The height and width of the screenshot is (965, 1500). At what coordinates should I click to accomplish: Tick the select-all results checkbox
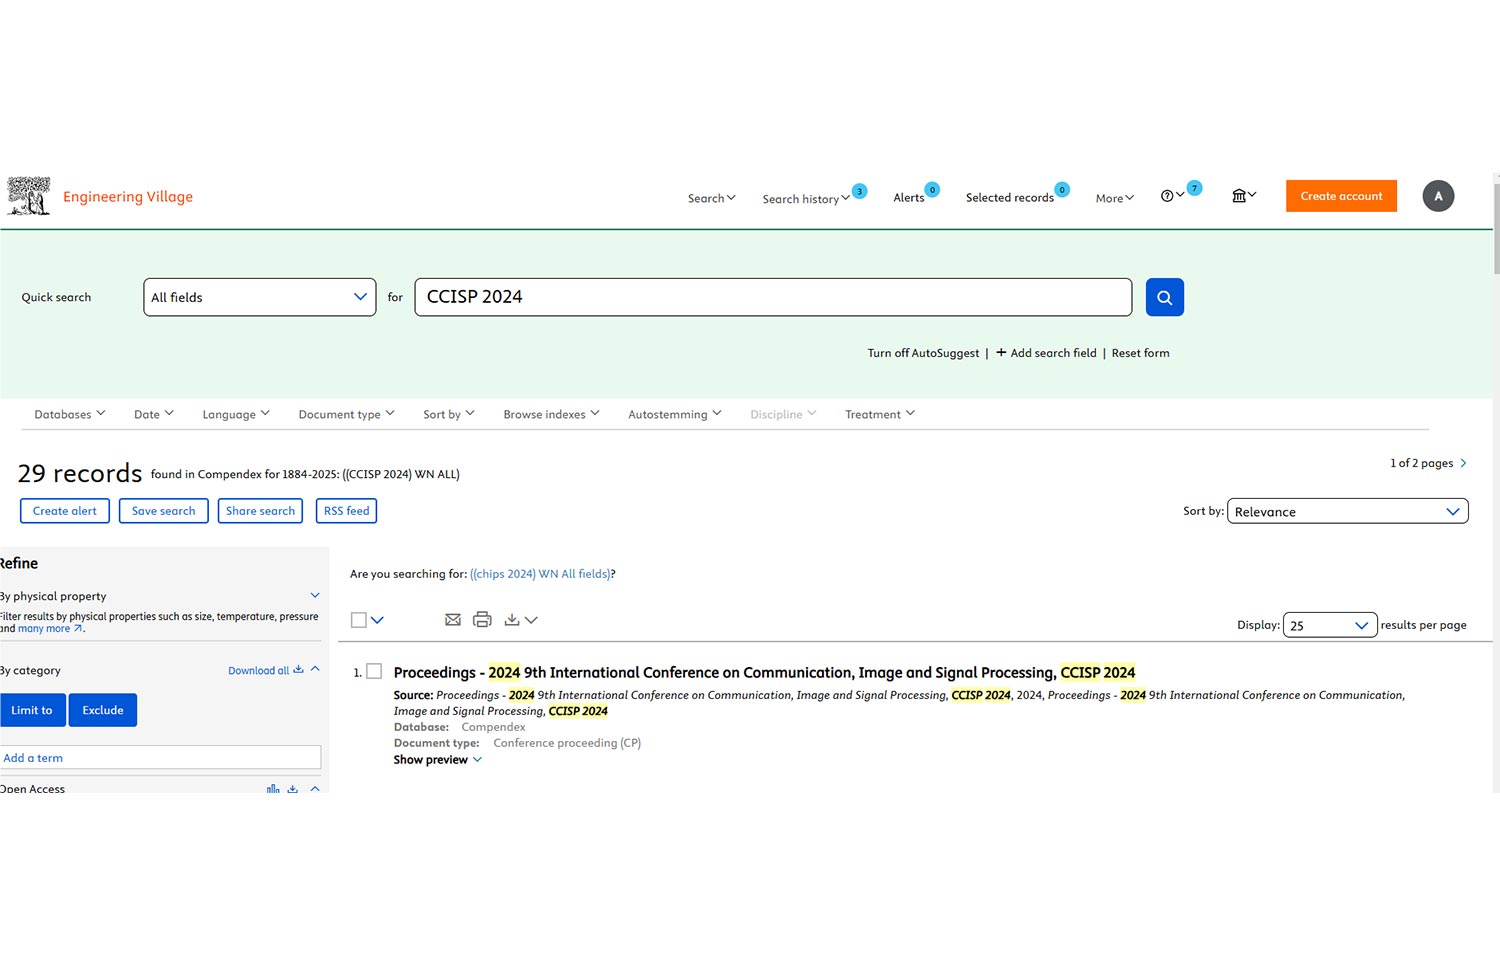(x=359, y=620)
